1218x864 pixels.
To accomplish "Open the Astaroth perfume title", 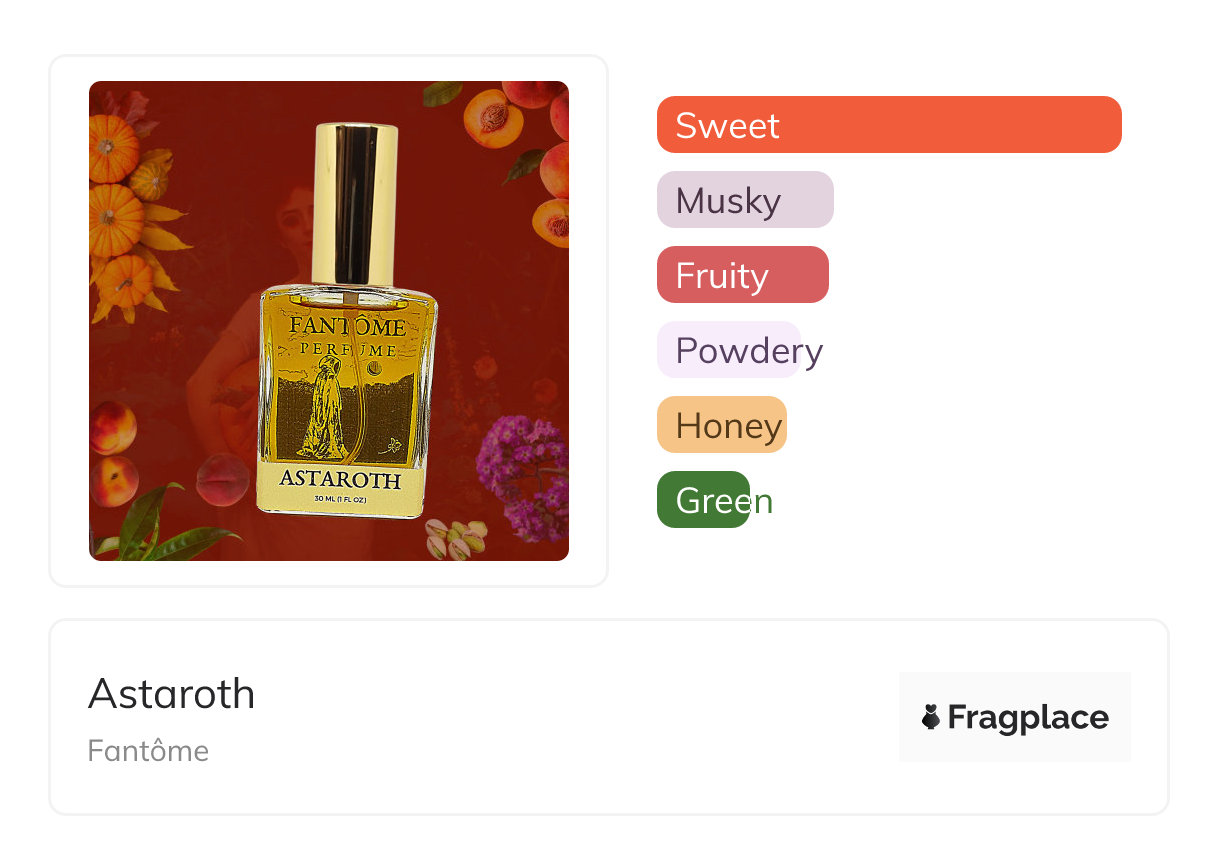I will [171, 694].
